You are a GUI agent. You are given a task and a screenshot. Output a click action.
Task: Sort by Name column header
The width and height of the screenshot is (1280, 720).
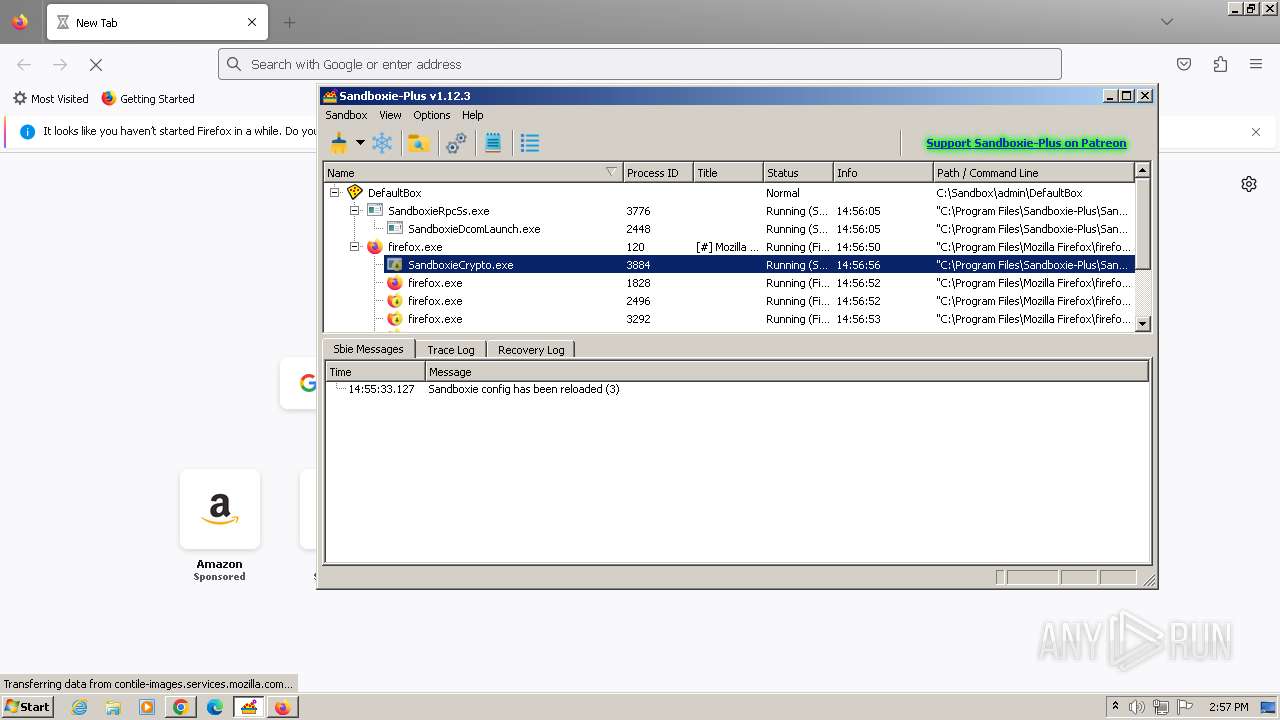(473, 173)
